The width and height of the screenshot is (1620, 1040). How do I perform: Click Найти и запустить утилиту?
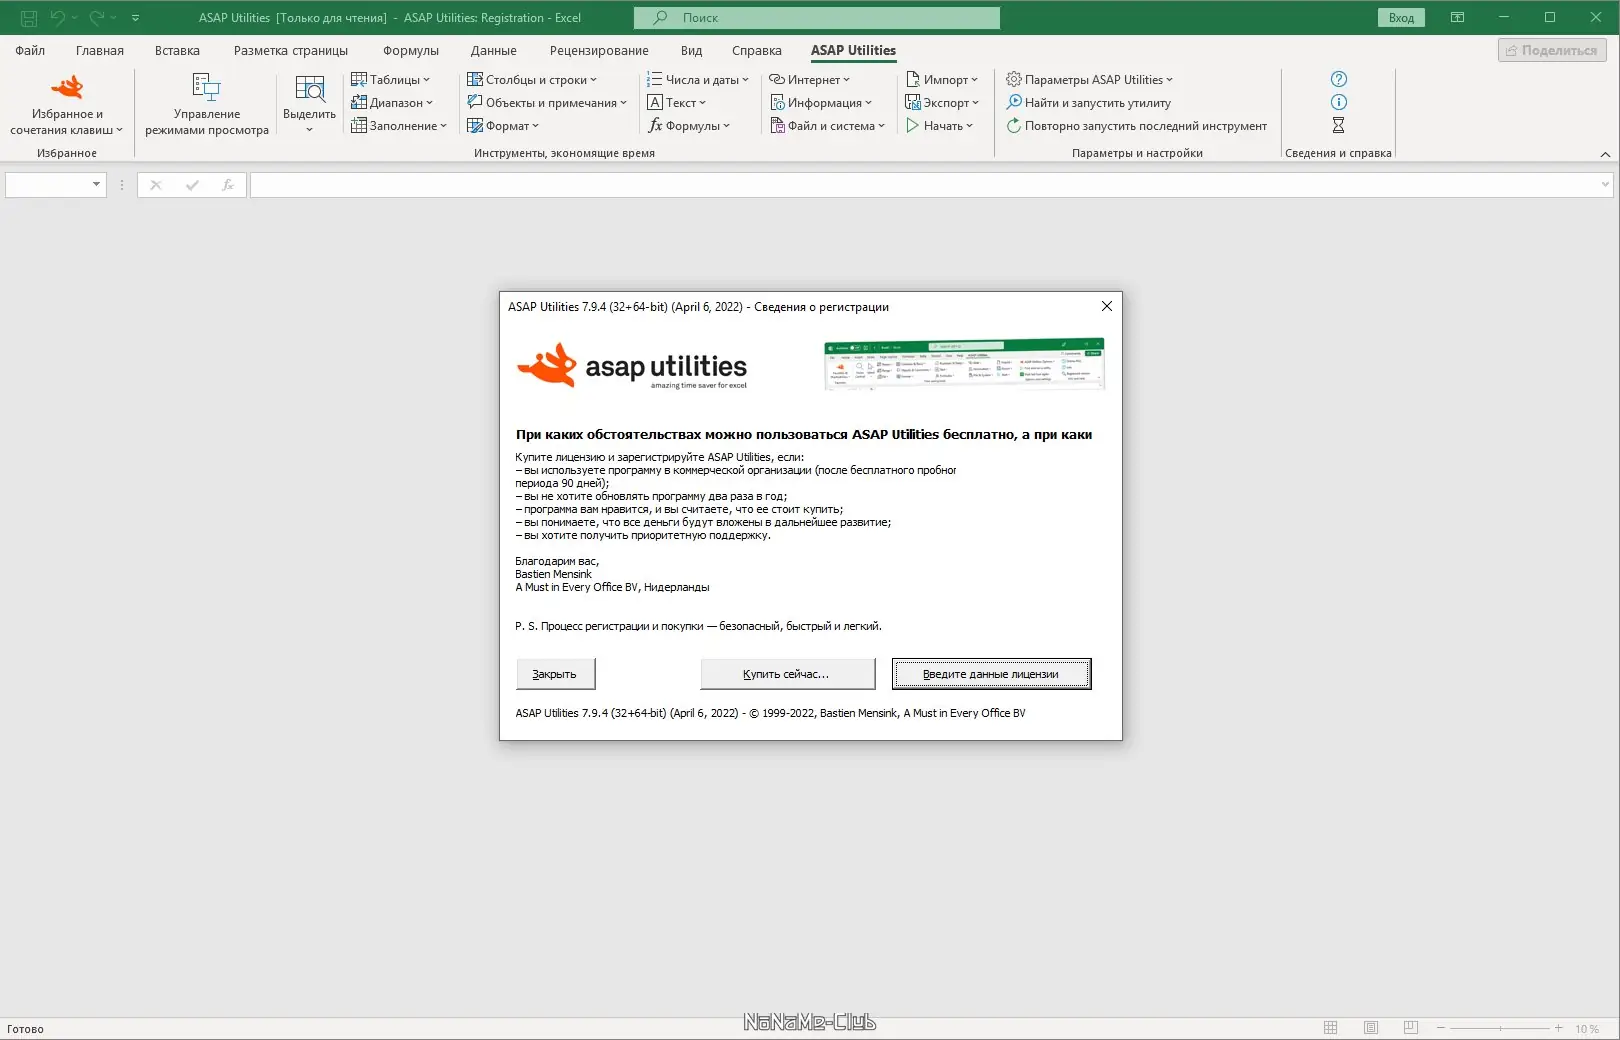pyautogui.click(x=1088, y=103)
